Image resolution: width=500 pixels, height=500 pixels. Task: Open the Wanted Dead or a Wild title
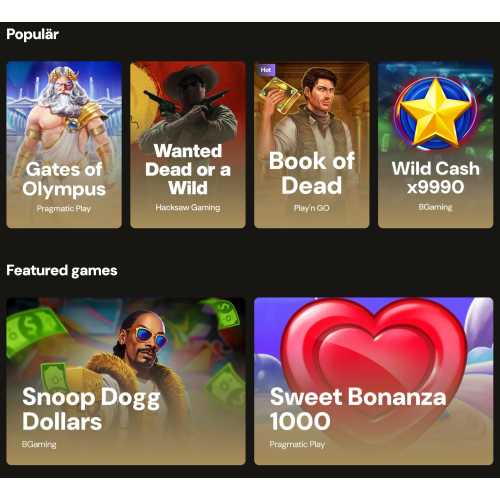(188, 169)
